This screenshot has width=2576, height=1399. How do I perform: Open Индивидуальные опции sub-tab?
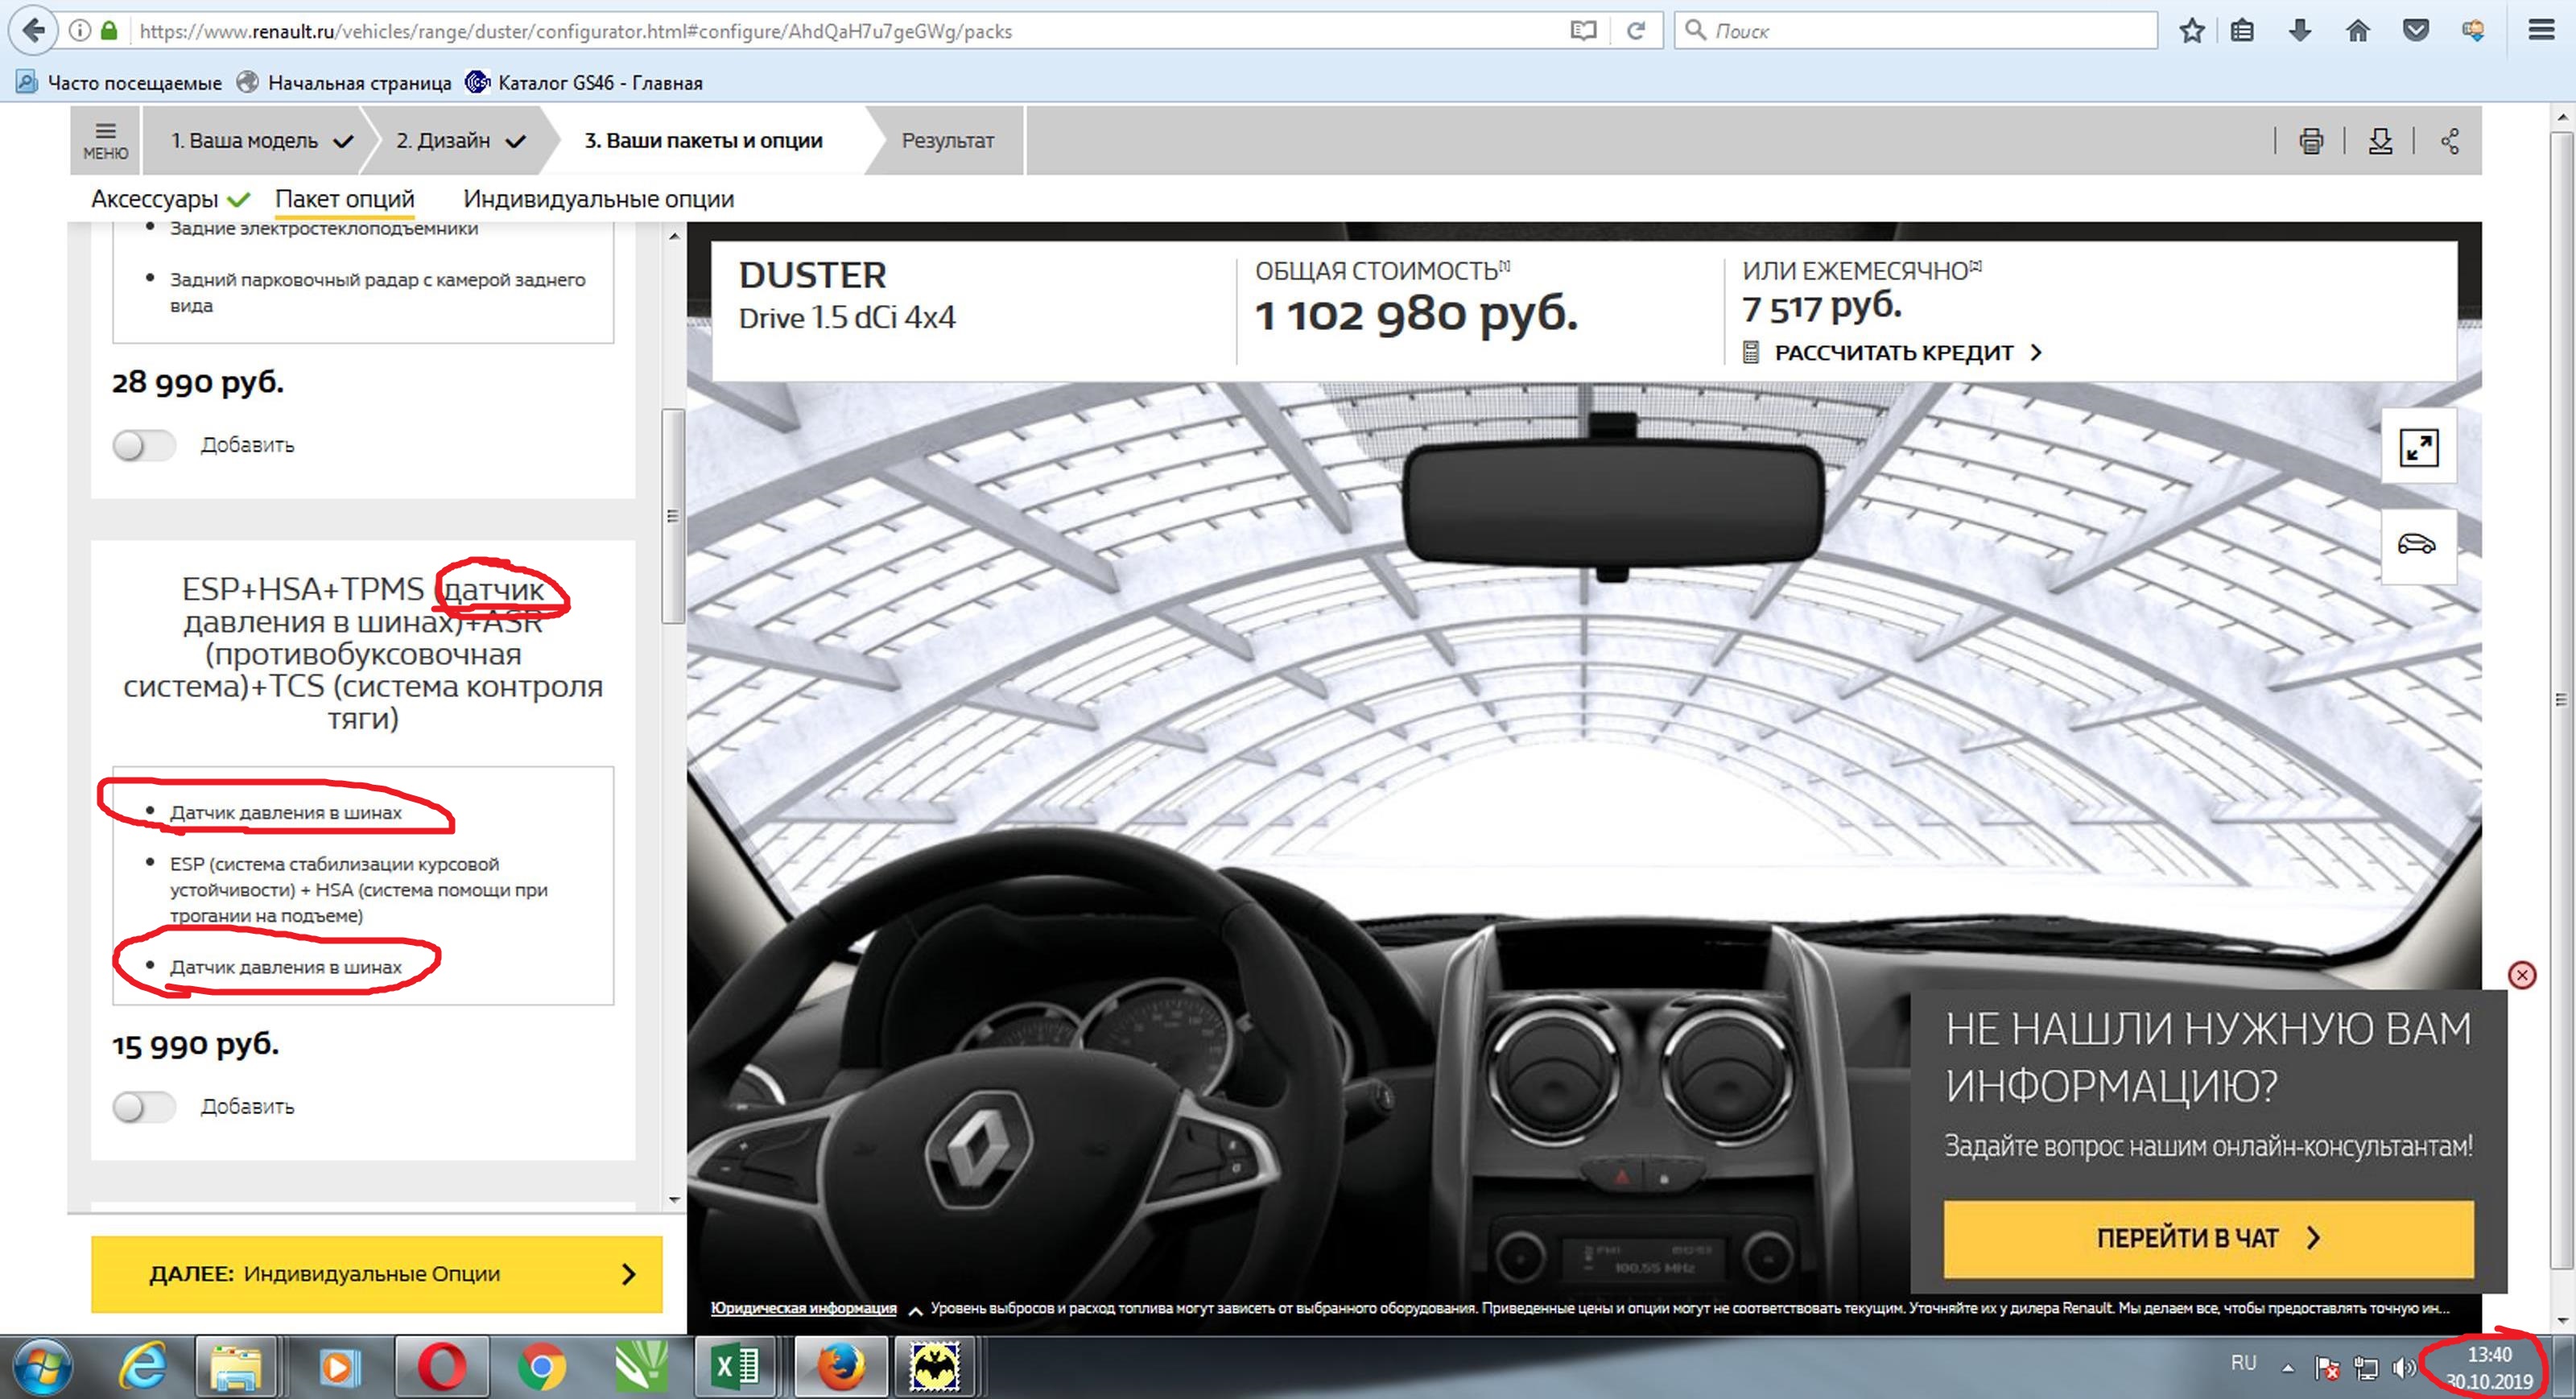(x=598, y=198)
